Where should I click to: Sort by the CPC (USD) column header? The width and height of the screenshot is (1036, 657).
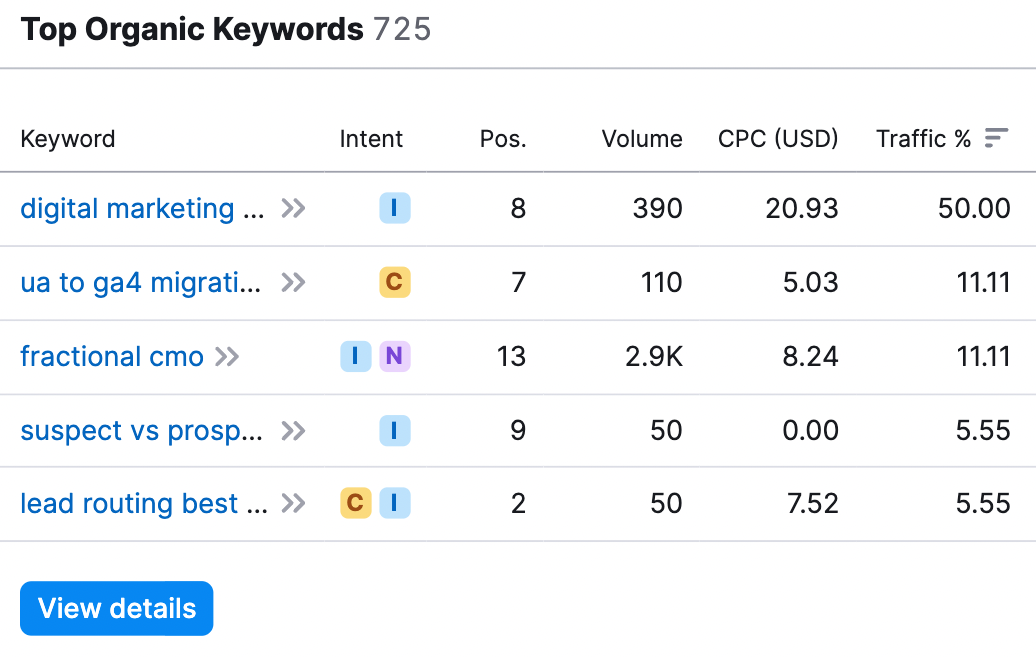[x=778, y=139]
